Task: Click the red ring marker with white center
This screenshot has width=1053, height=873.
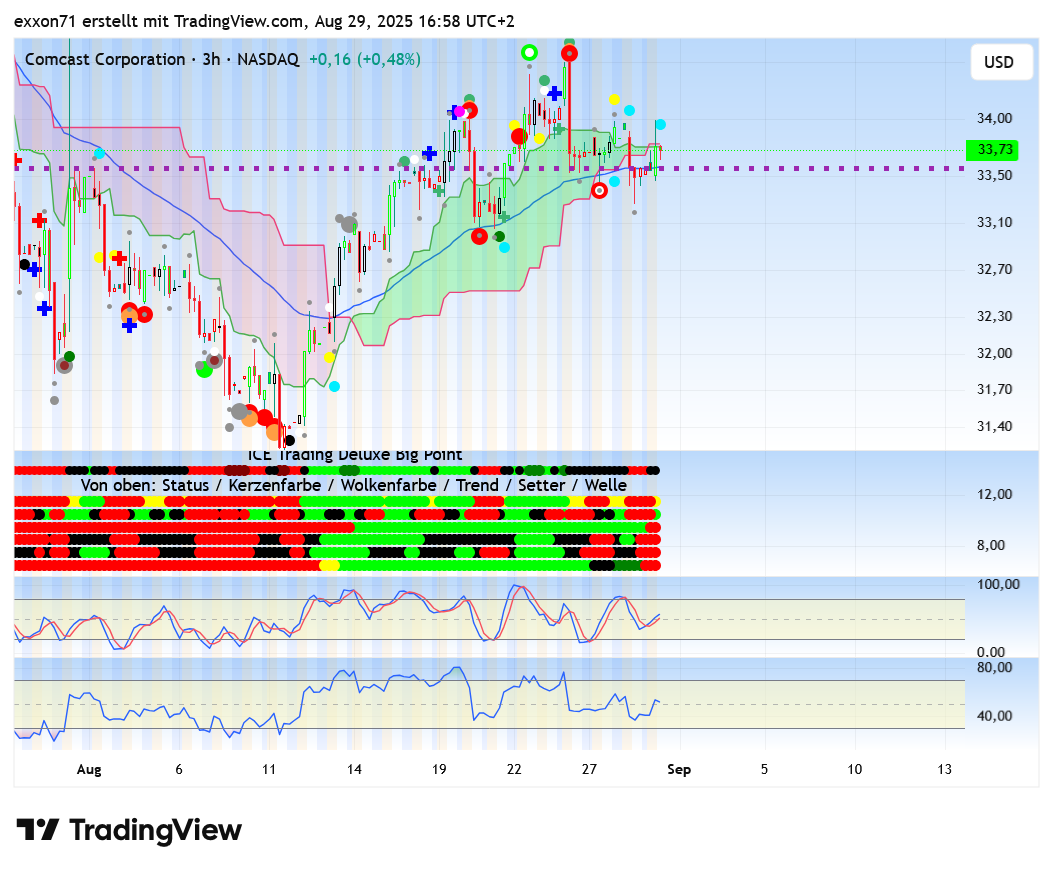Action: 600,190
